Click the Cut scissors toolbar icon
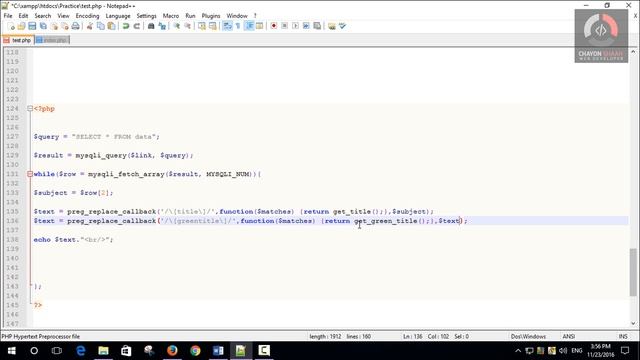The width and height of the screenshot is (640, 360). click(x=89, y=26)
